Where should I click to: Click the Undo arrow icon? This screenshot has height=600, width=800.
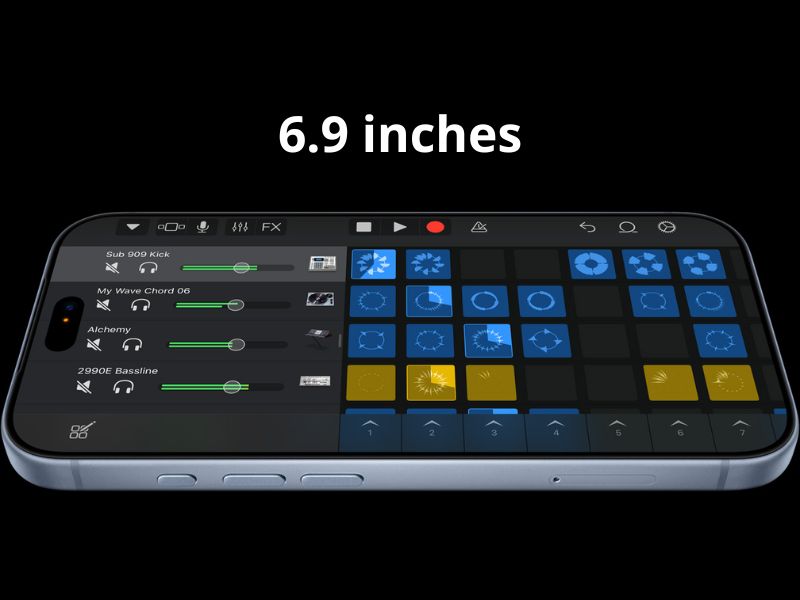coord(588,227)
